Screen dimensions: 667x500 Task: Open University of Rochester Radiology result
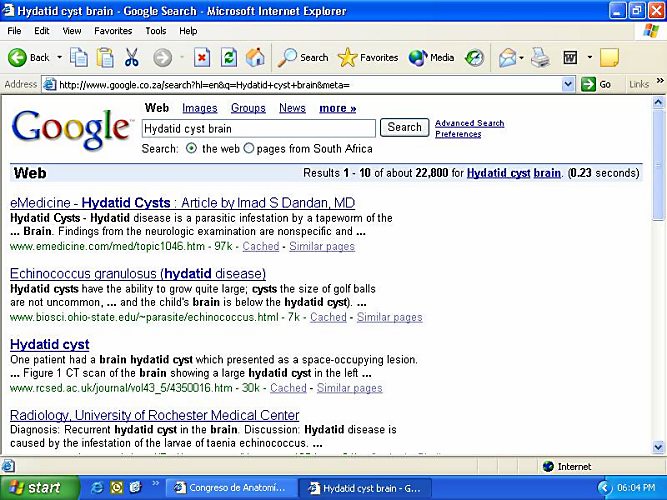(155, 415)
